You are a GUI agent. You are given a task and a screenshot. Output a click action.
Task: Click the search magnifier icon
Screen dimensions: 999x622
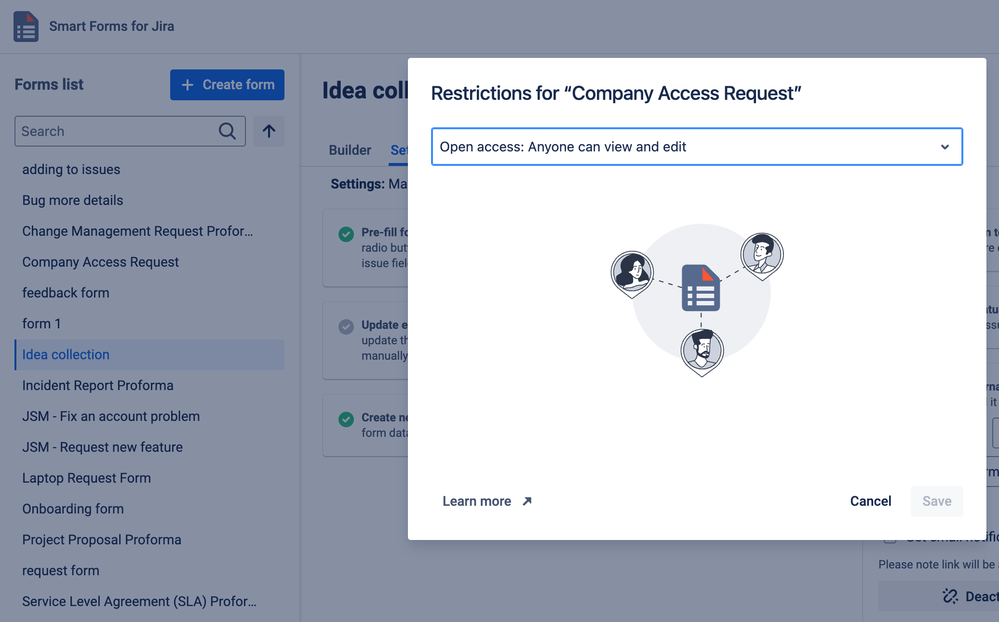(227, 131)
